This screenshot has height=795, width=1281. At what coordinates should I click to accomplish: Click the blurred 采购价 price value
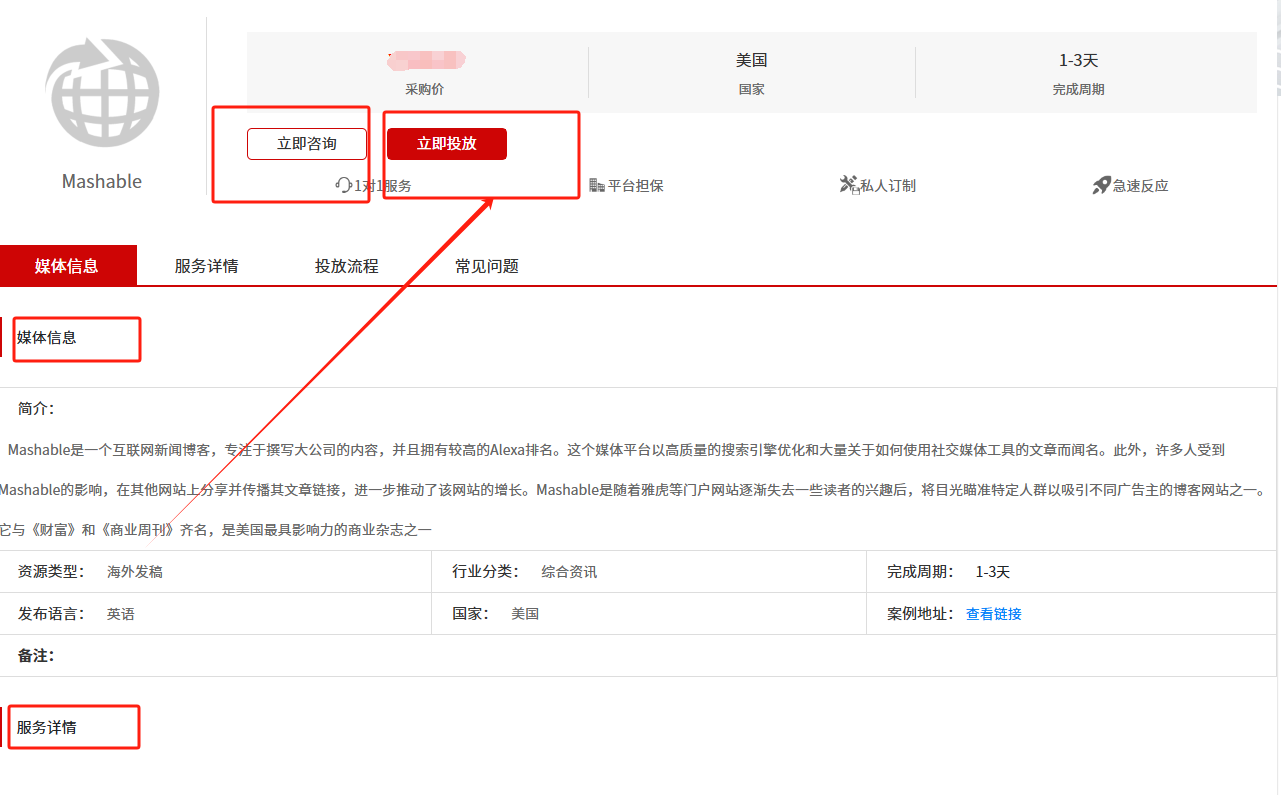click(x=425, y=60)
